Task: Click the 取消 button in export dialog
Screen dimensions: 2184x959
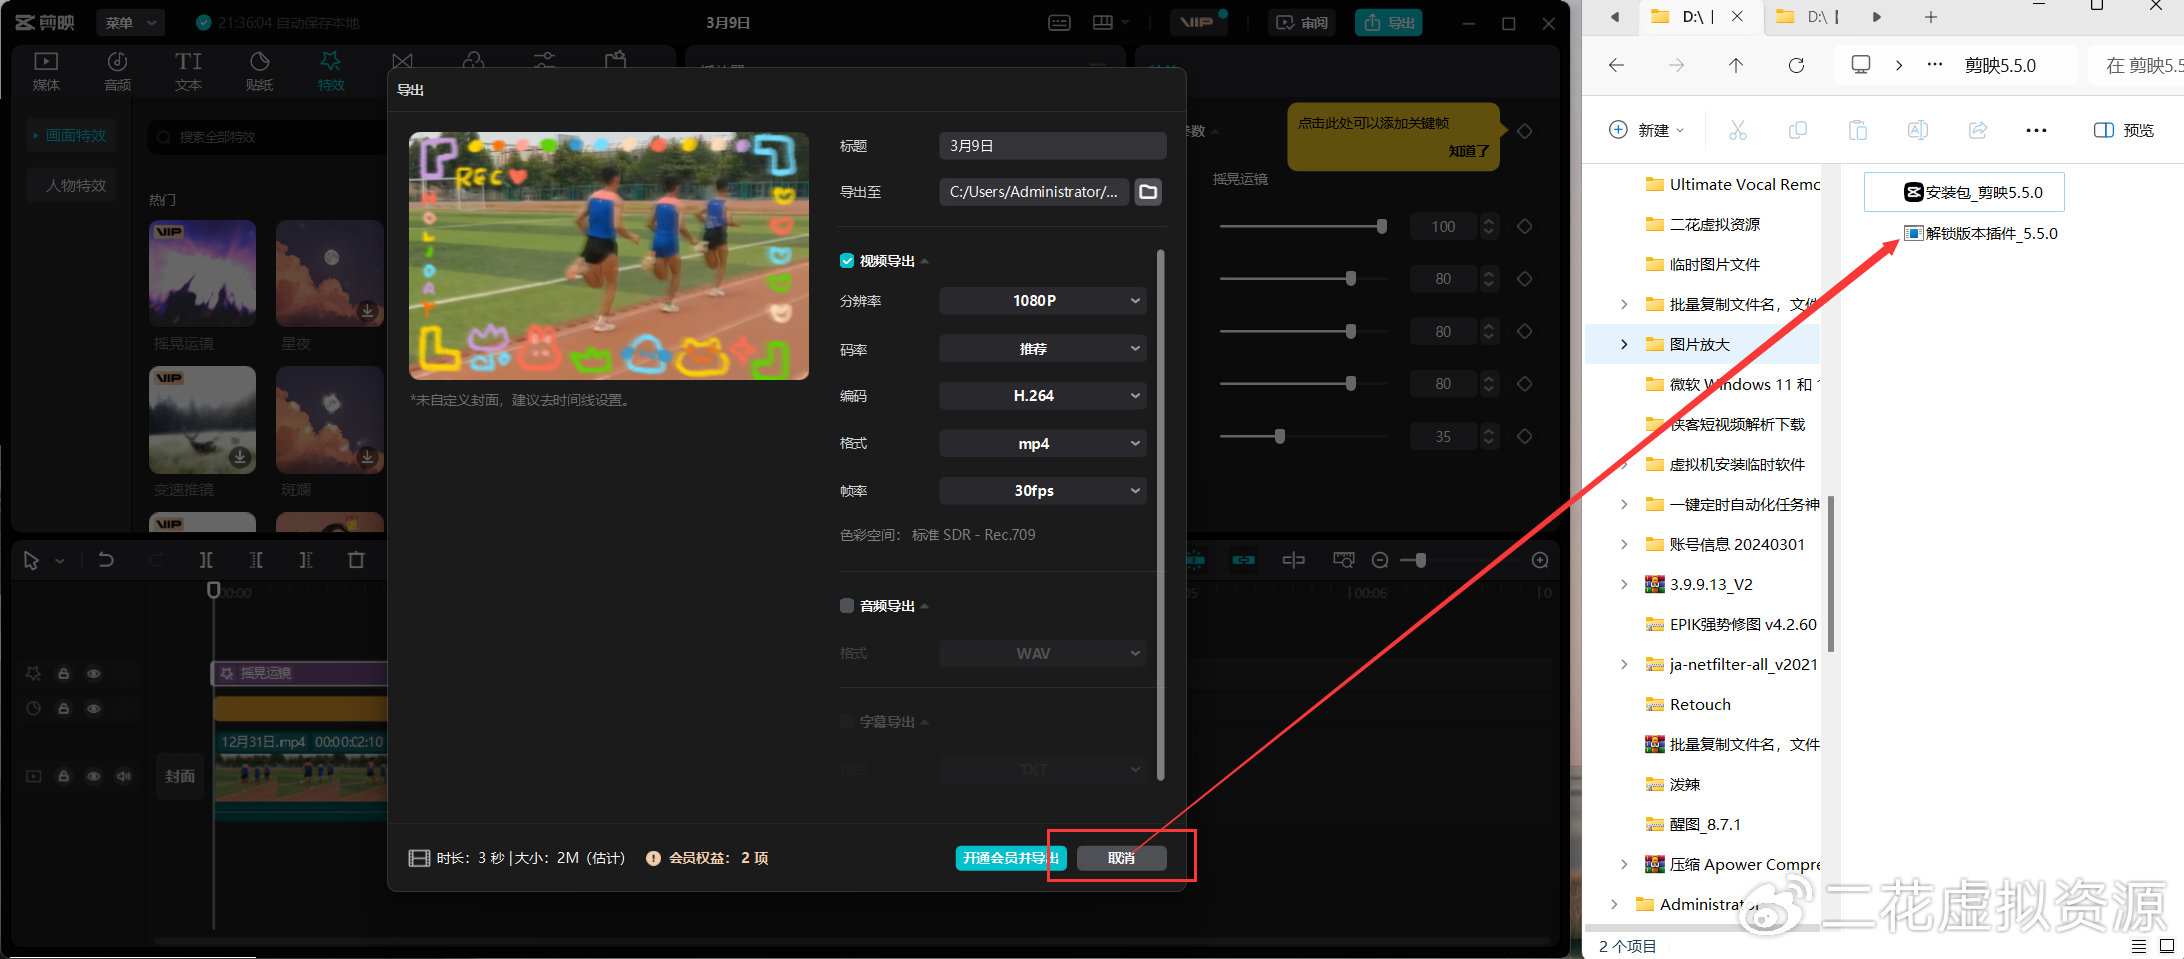Action: pos(1121,858)
